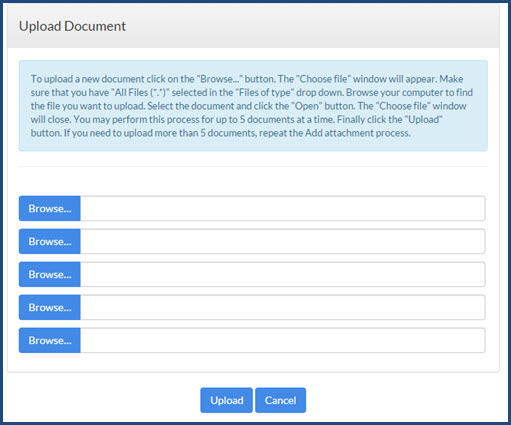
Task: Select the fourth file path field
Action: 283,307
